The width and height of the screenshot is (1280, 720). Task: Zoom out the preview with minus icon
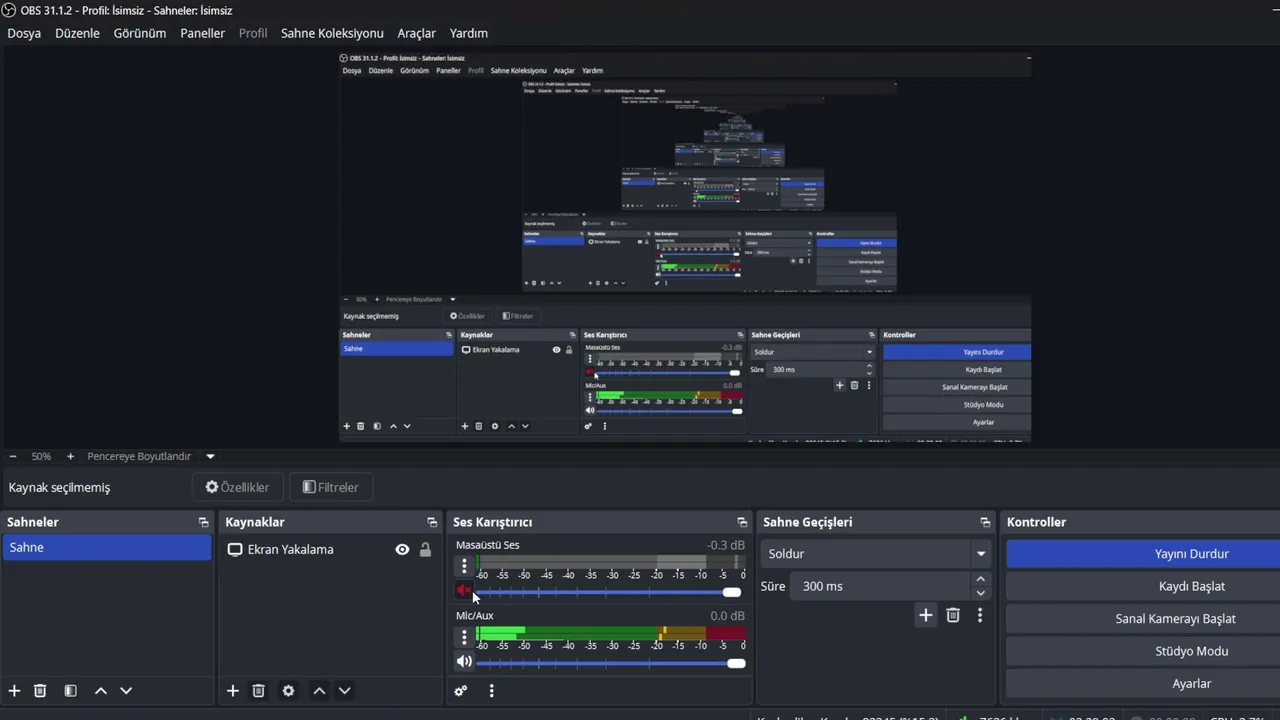(x=12, y=456)
